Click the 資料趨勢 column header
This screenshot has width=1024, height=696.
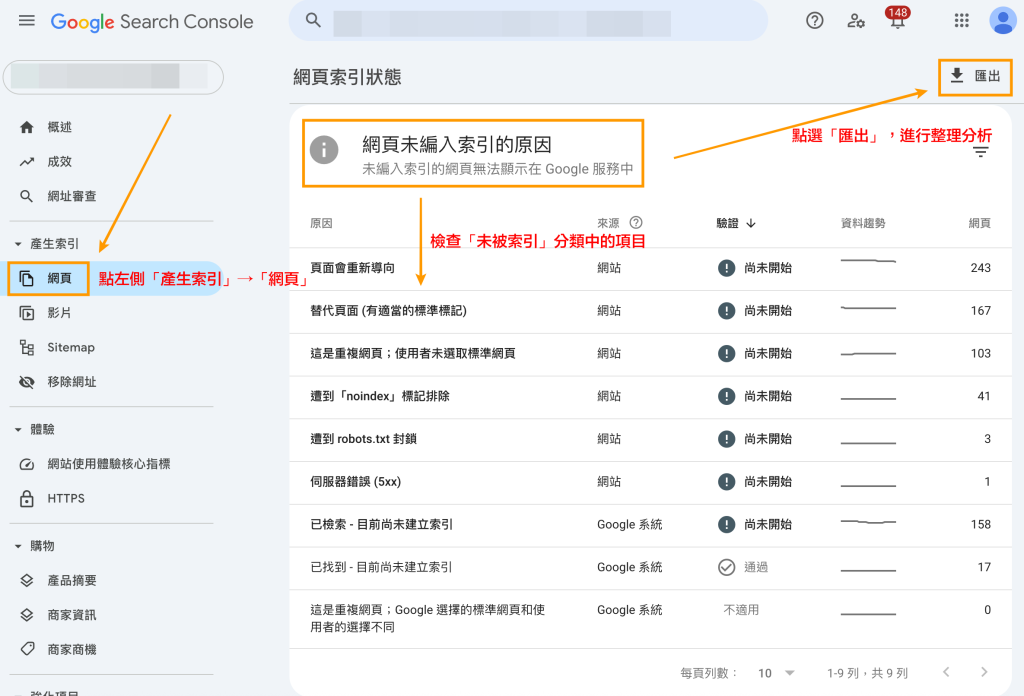pos(863,223)
